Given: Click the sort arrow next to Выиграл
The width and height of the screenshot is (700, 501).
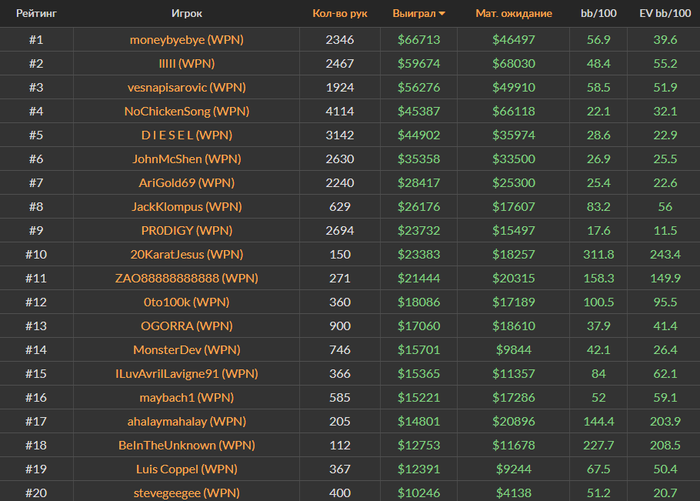Looking at the screenshot, I should (442, 15).
